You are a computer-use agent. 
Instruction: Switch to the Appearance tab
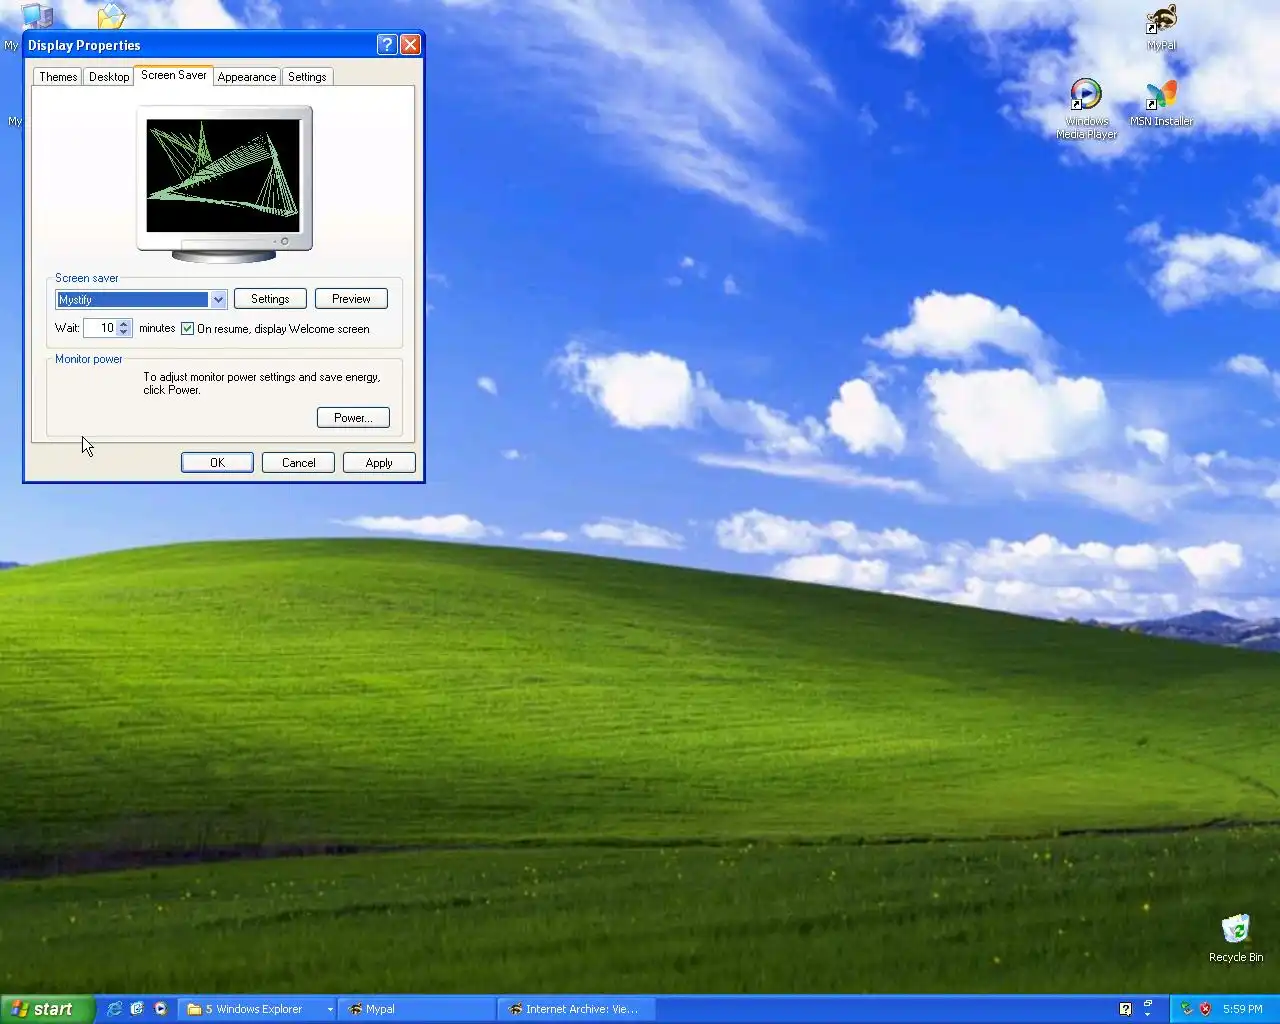(x=247, y=77)
